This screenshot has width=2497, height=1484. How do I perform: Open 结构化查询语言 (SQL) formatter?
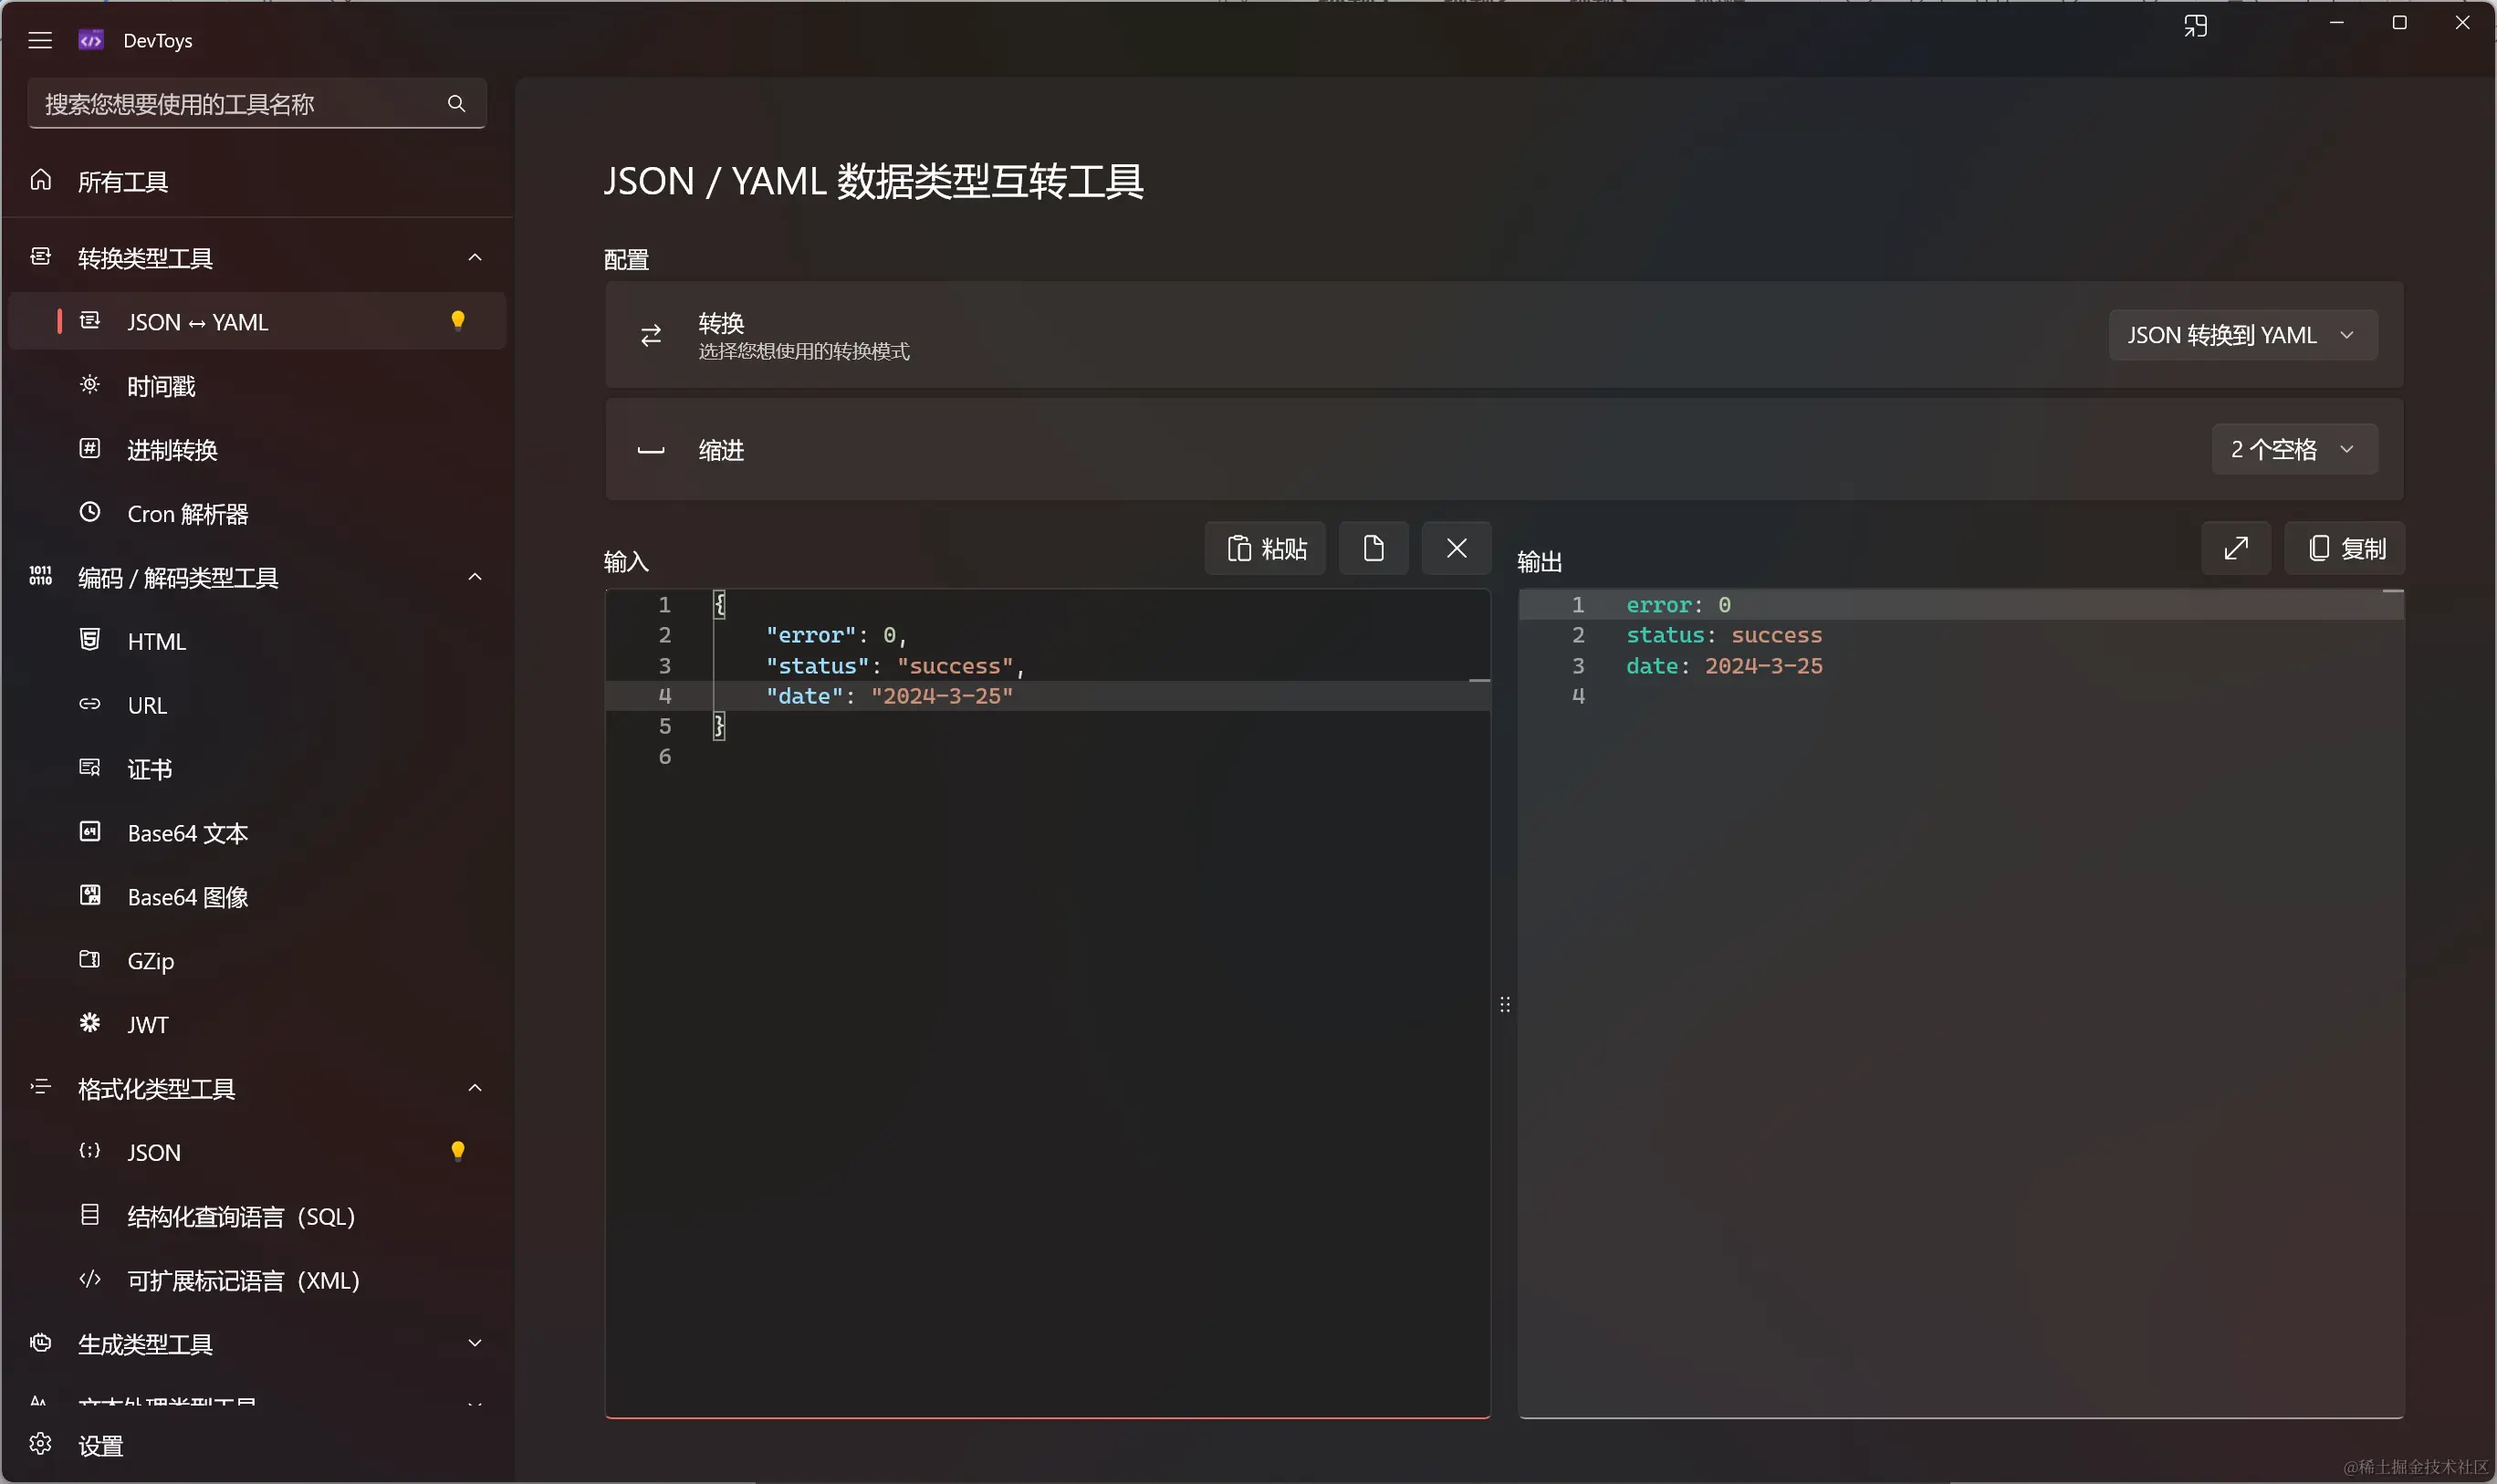[x=257, y=1216]
